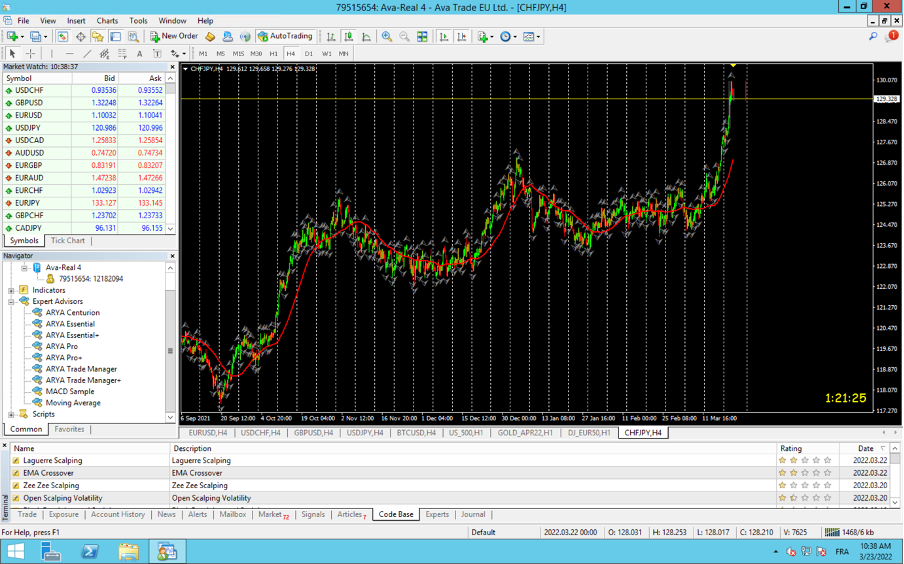Switch chart to bar chart type
Viewport: 904px width, 564px height.
(x=331, y=36)
